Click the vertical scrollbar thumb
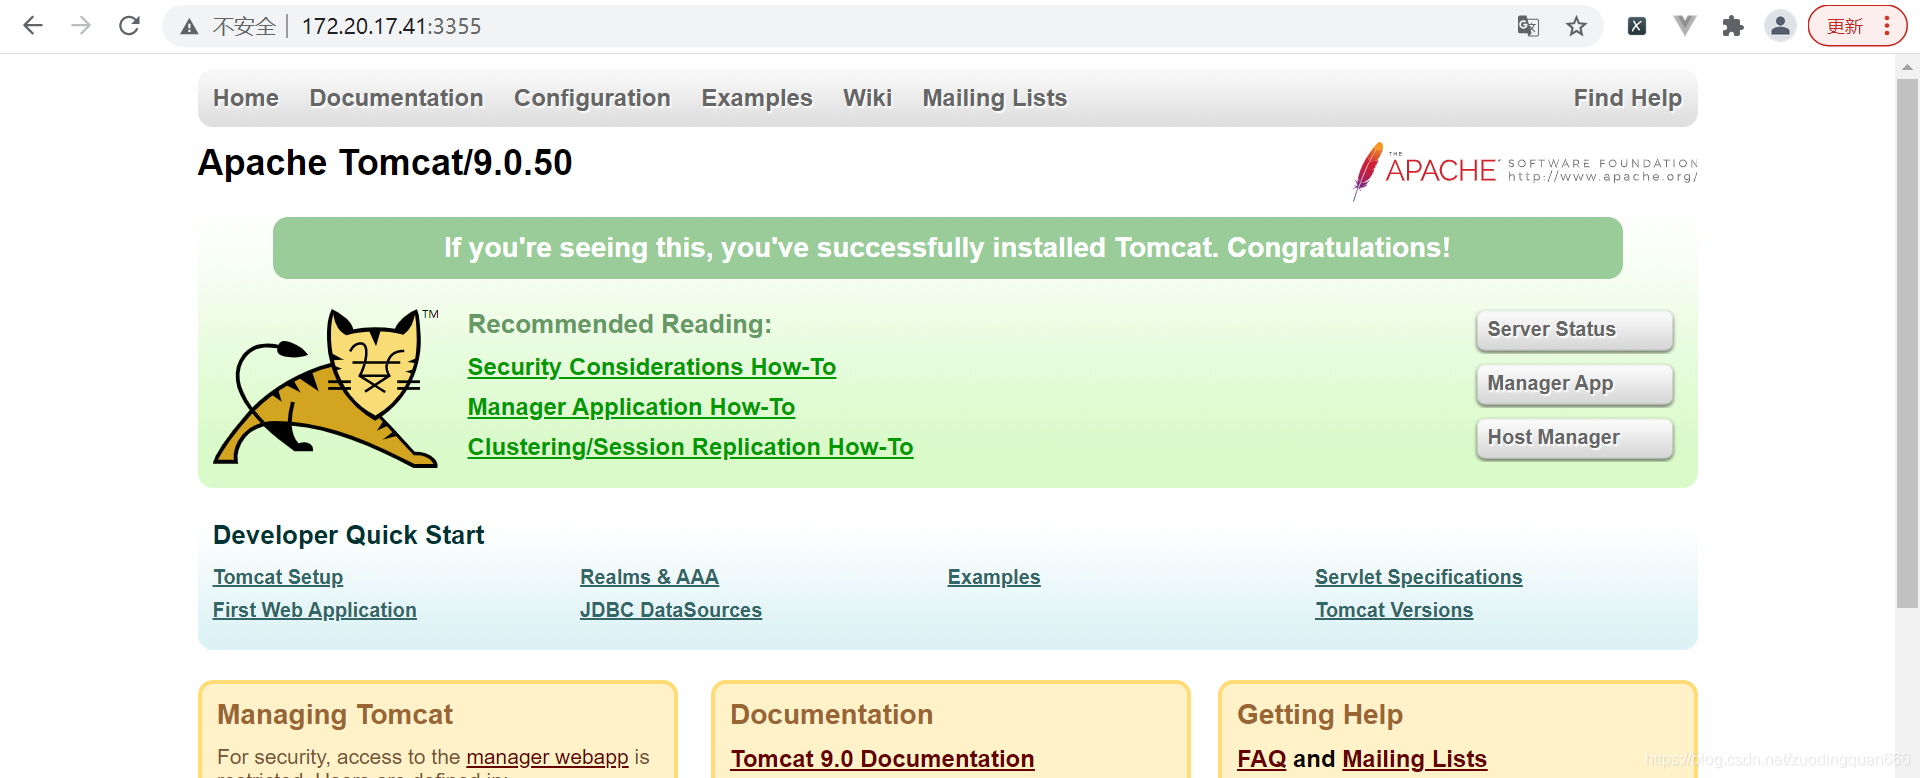 click(1907, 343)
